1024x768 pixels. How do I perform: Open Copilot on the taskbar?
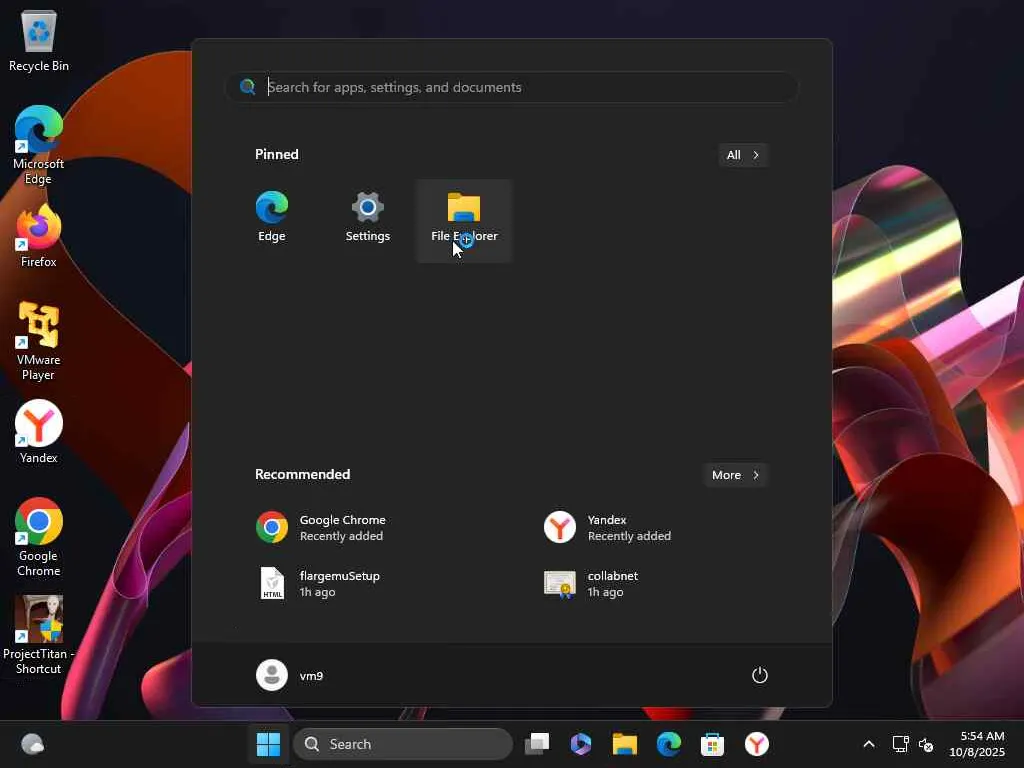click(x=581, y=744)
